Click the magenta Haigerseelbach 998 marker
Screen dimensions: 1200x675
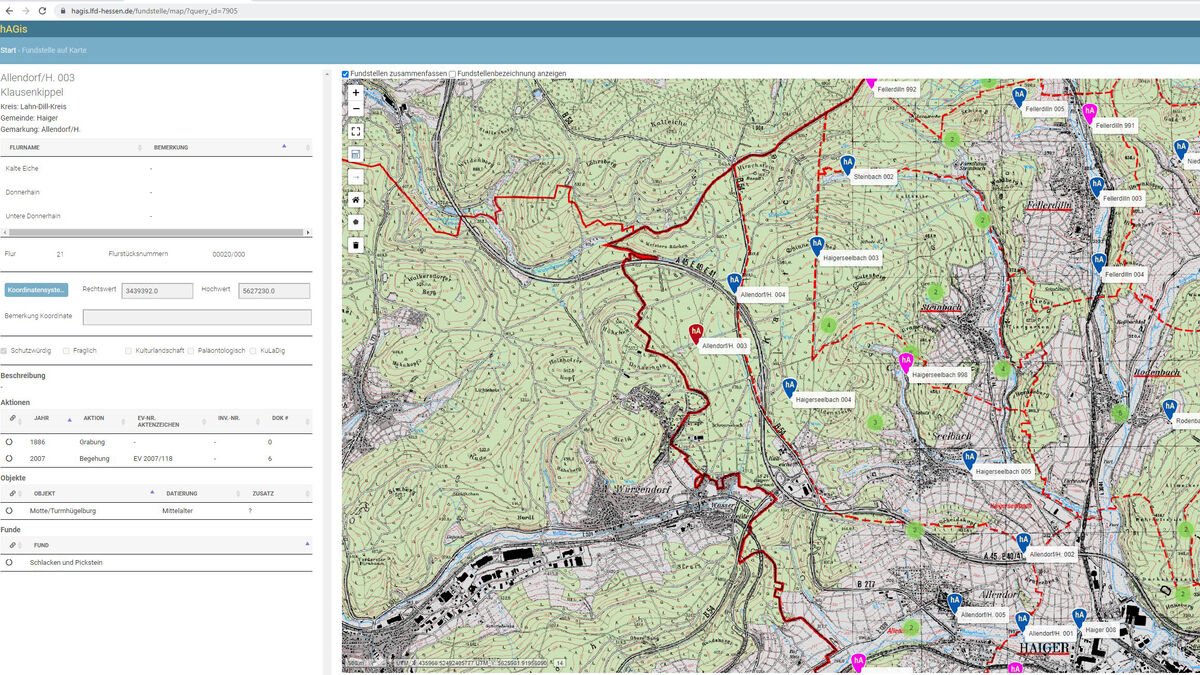pos(906,361)
